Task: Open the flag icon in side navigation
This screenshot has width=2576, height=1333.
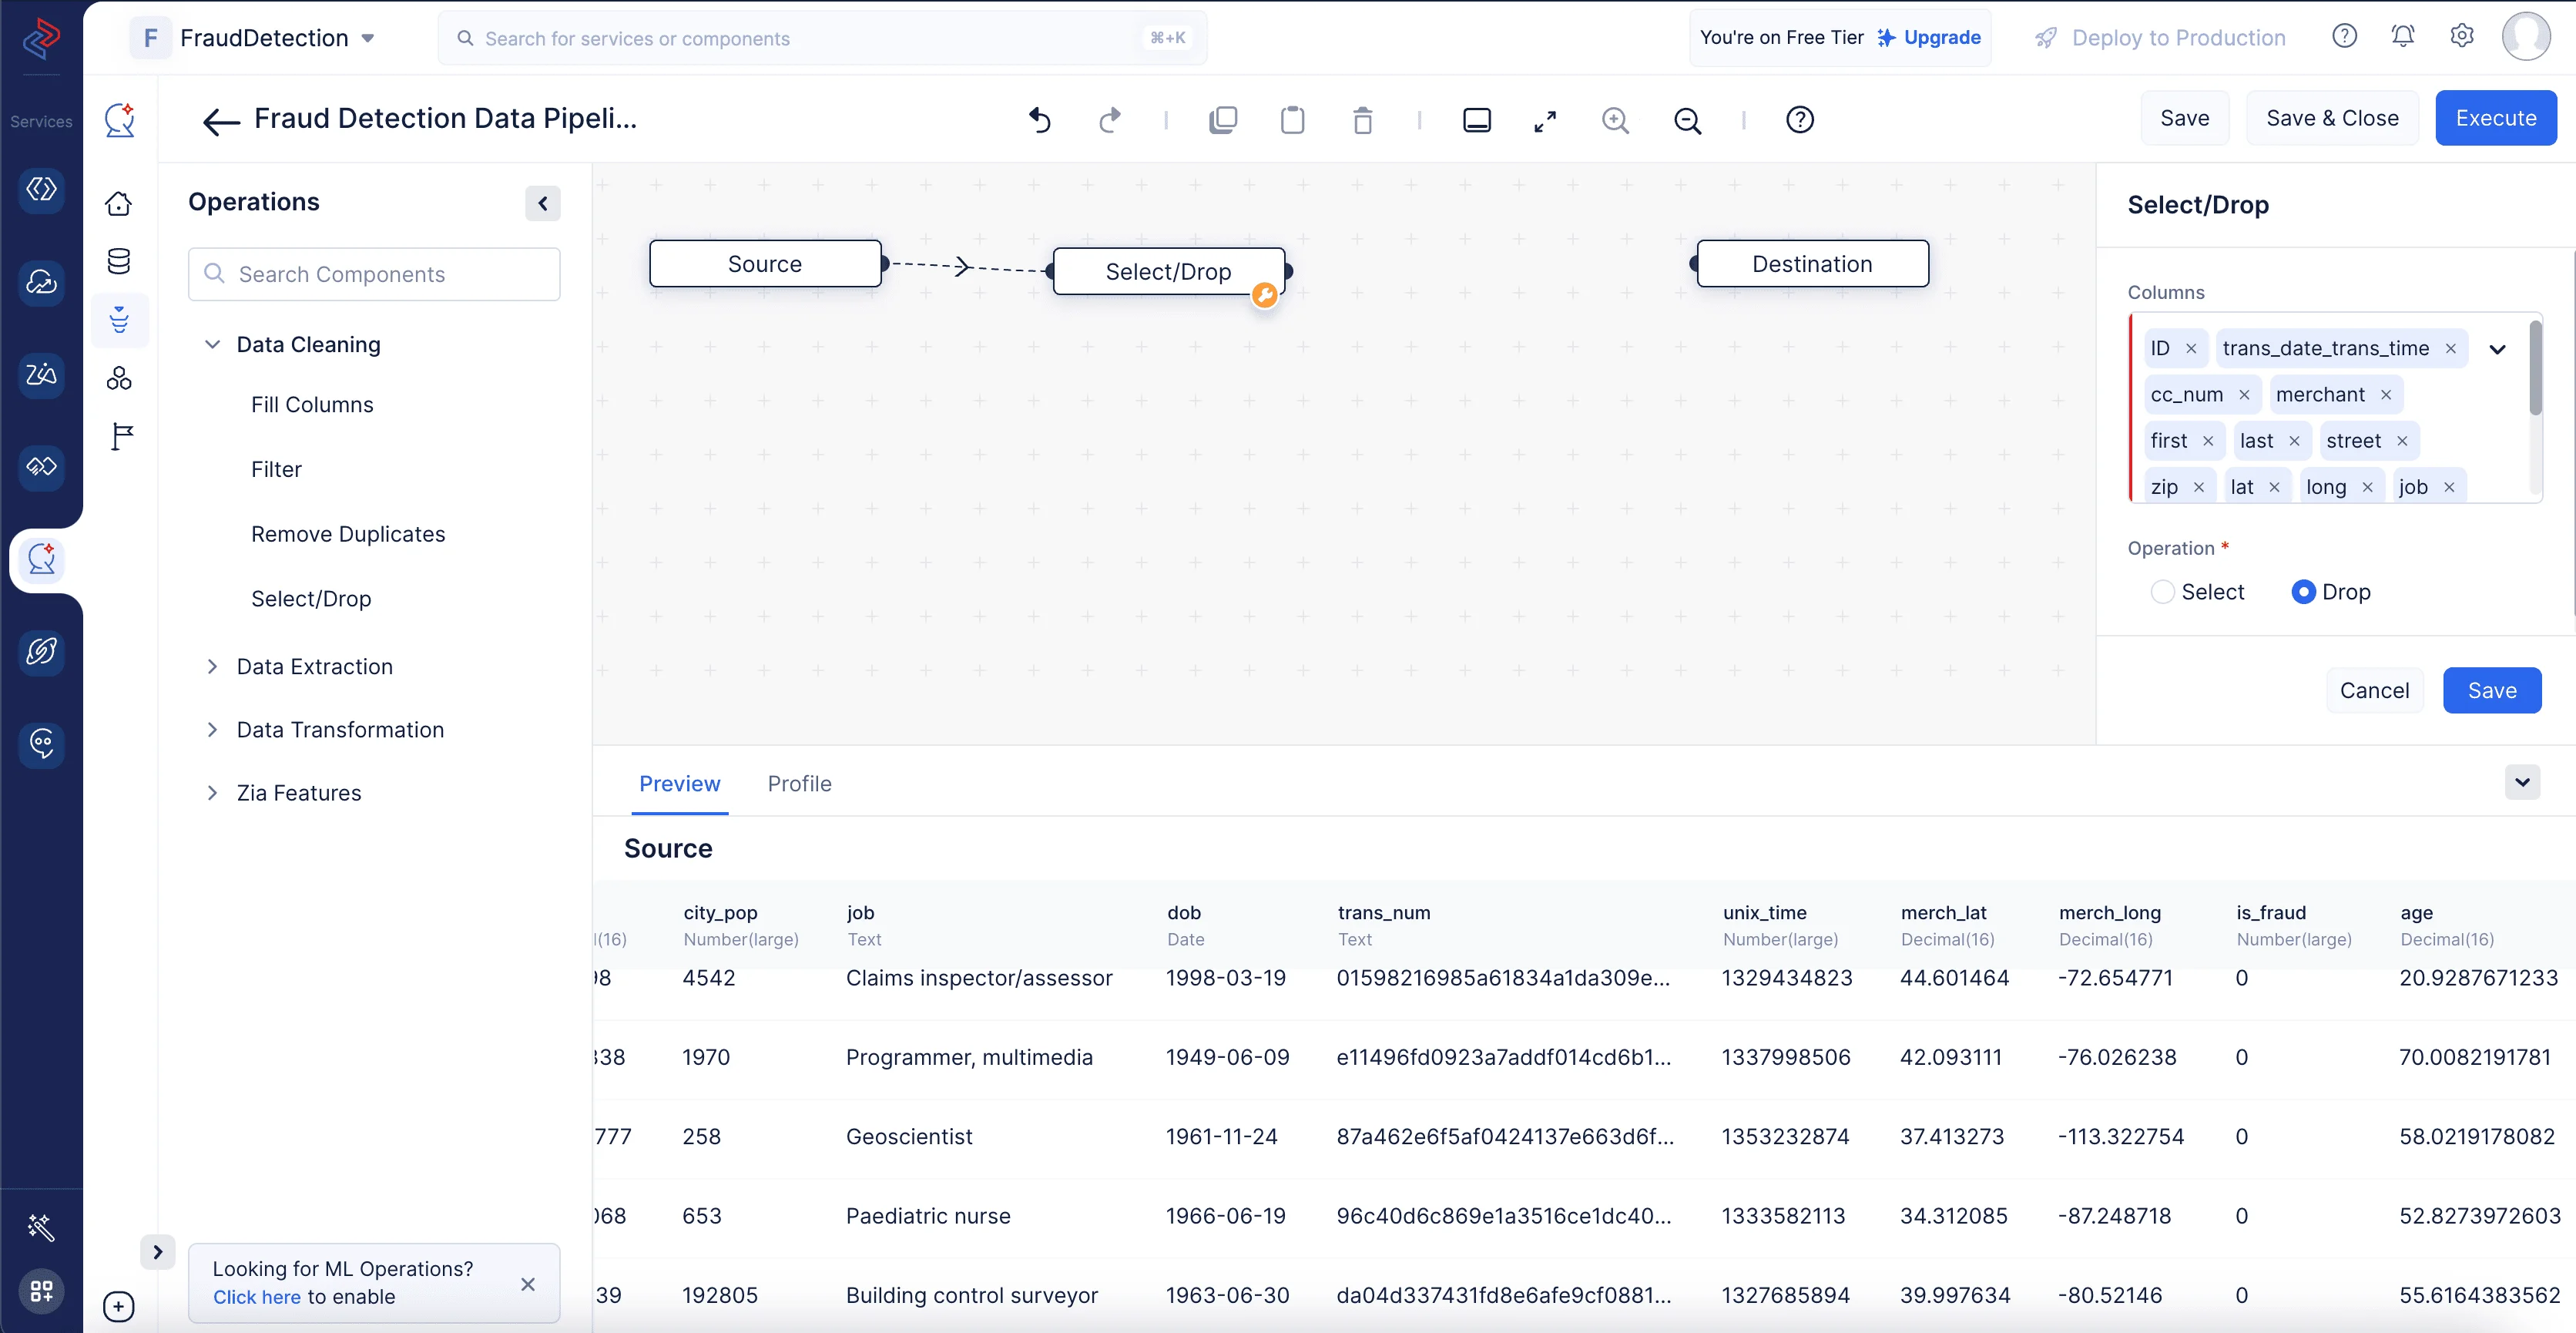Action: pyautogui.click(x=122, y=437)
